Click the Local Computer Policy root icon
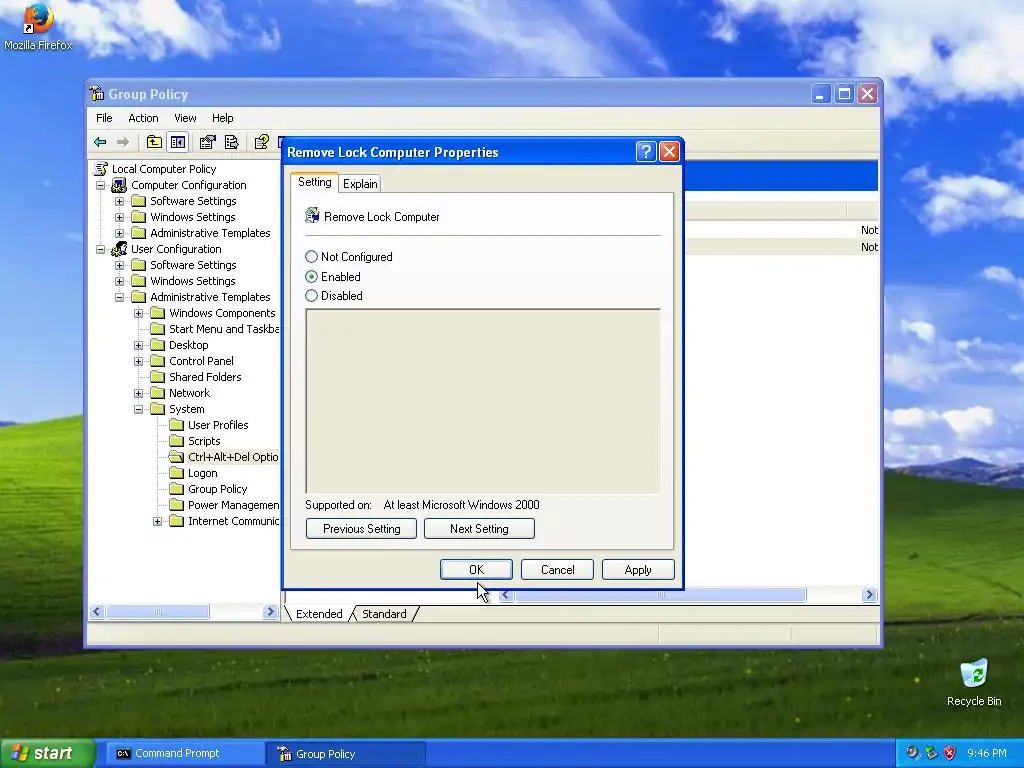1024x768 pixels. 101,168
